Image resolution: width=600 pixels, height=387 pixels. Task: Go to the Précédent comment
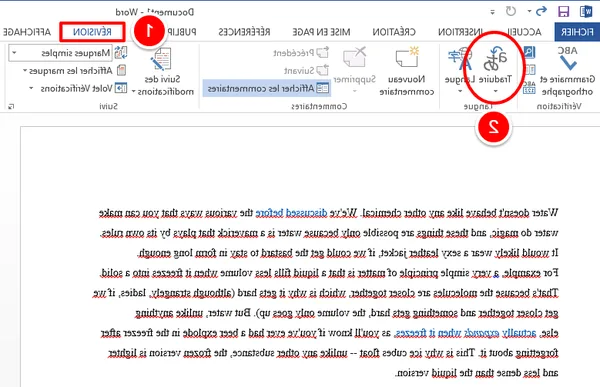click(301, 52)
